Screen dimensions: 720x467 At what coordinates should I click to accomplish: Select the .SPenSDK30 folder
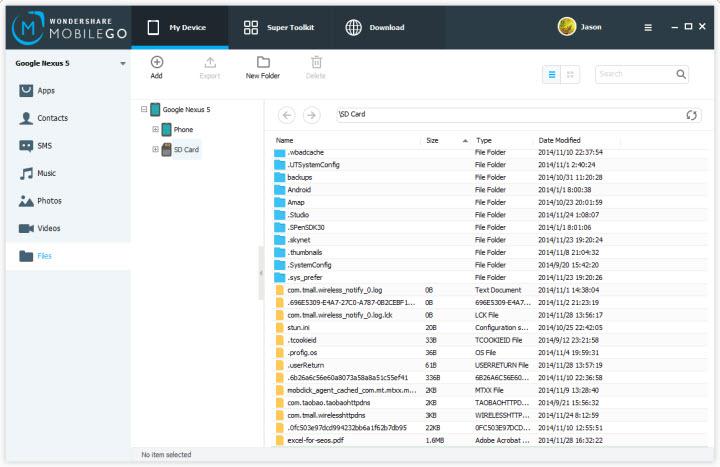pyautogui.click(x=489, y=227)
